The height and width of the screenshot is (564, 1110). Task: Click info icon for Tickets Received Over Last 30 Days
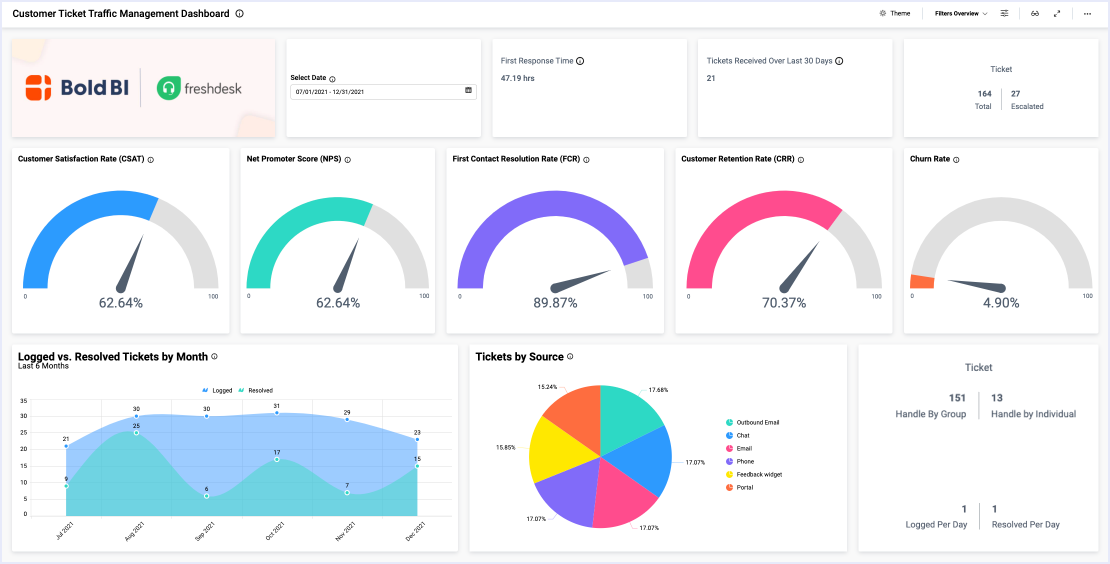click(x=840, y=61)
